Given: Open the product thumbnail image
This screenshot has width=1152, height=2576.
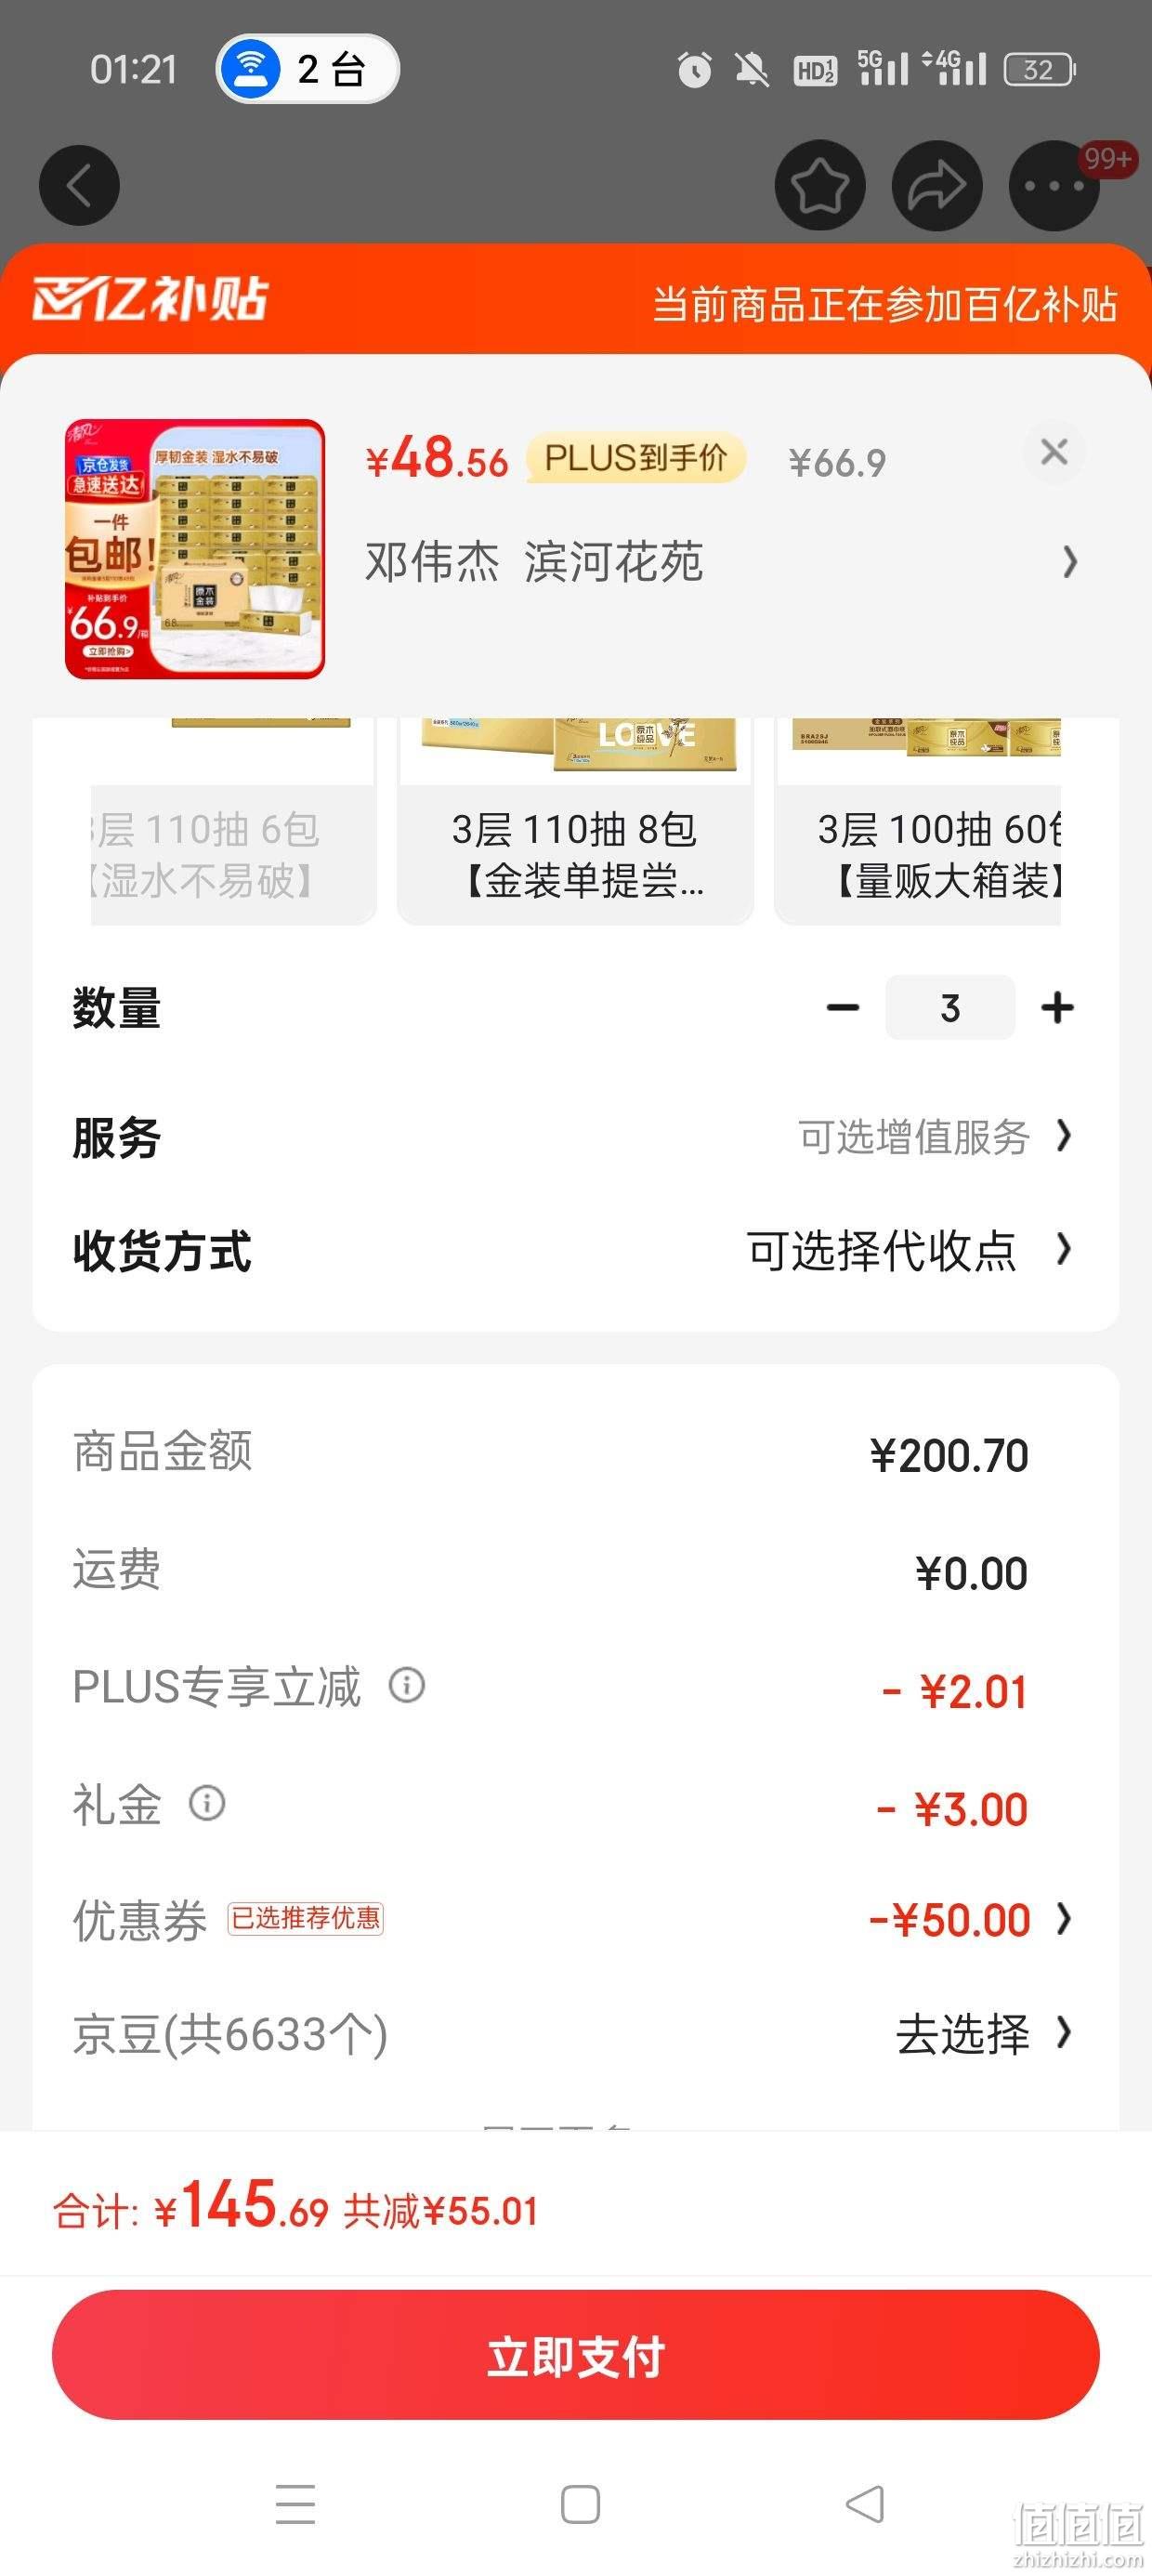Looking at the screenshot, I should (195, 549).
